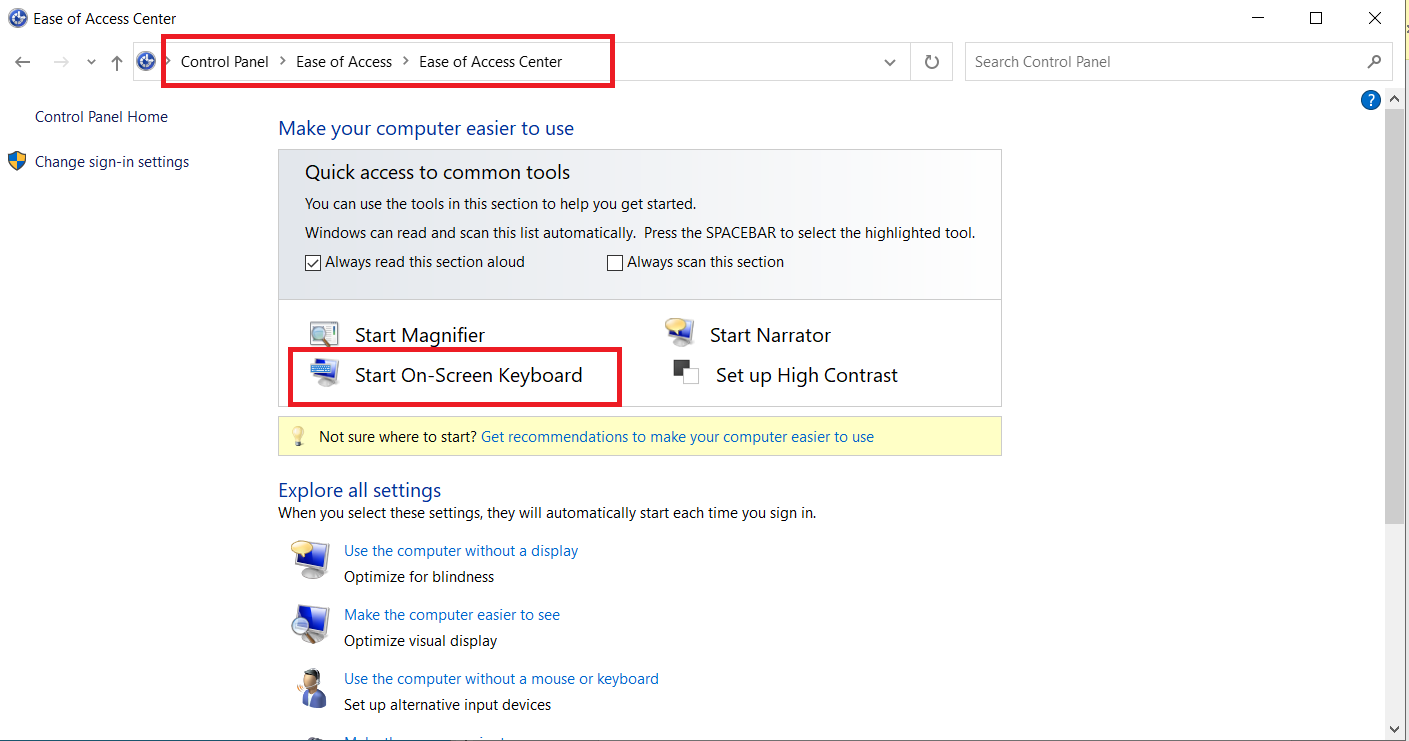Click the Quick access to common tools heading

tap(437, 172)
